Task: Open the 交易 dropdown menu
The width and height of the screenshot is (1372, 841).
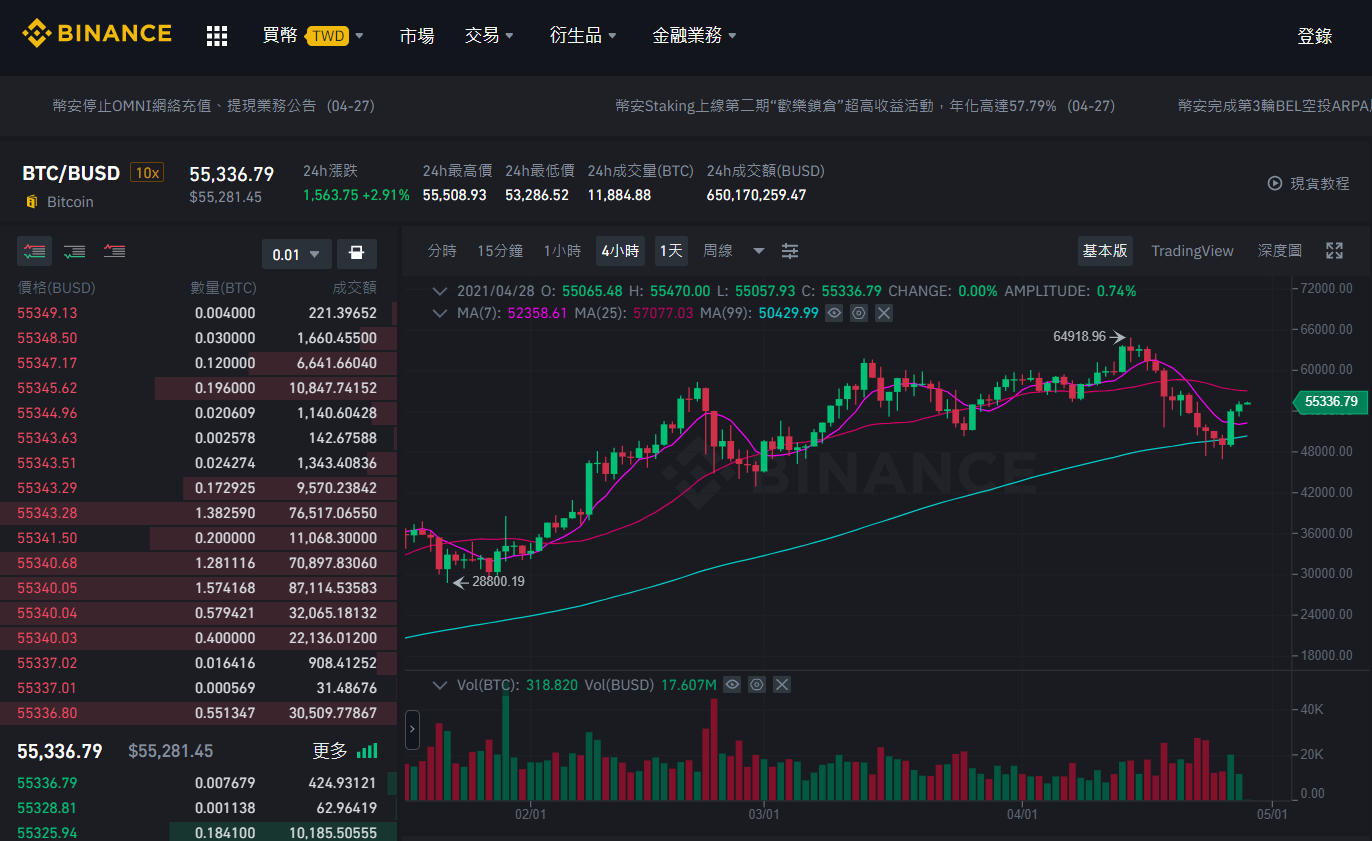Action: (x=489, y=36)
